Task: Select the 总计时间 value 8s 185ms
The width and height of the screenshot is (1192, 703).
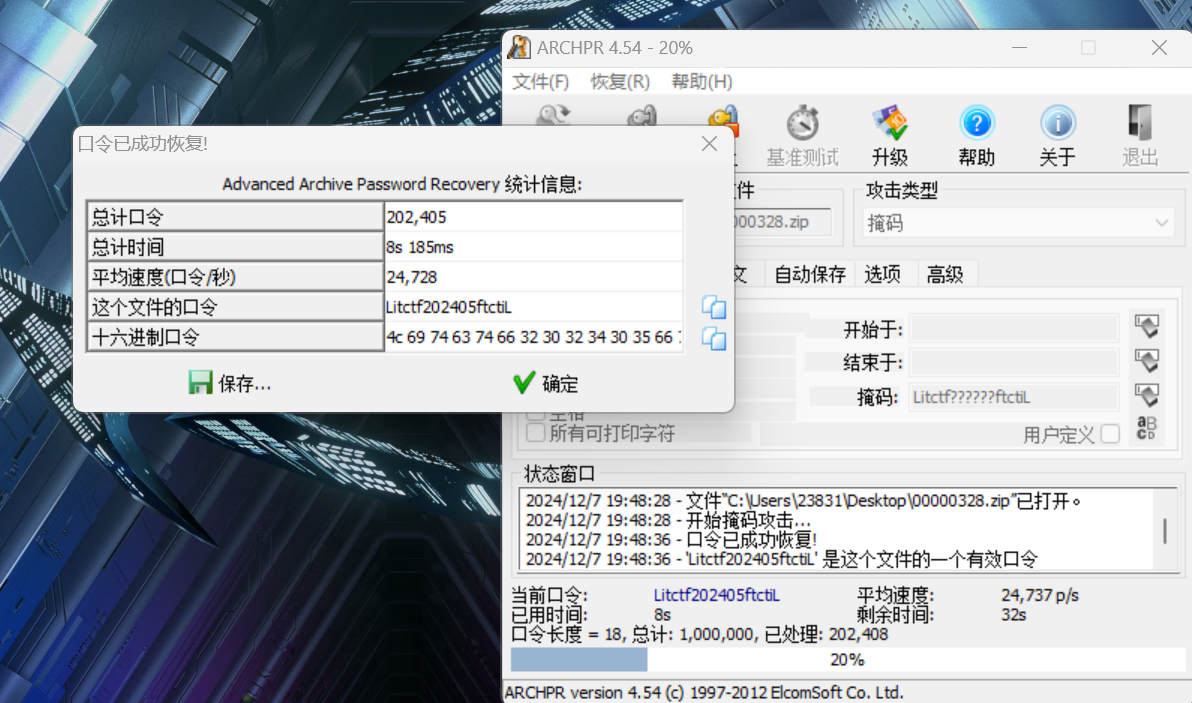Action: point(534,247)
